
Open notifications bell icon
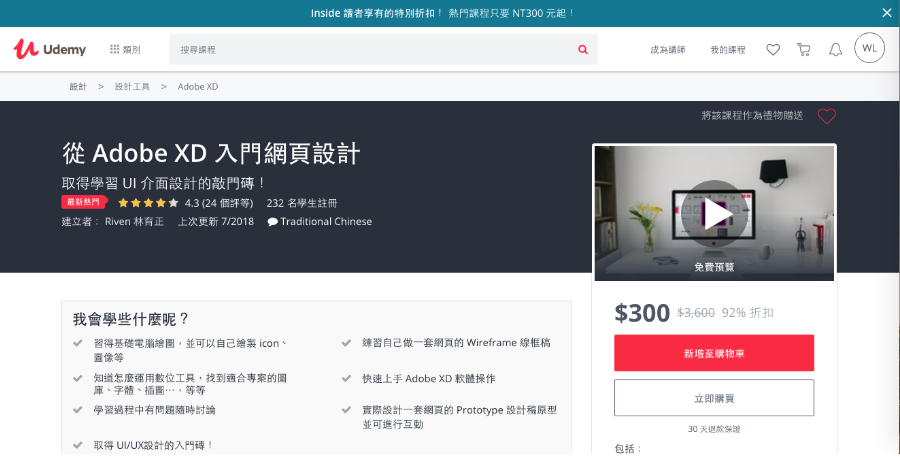tap(835, 50)
